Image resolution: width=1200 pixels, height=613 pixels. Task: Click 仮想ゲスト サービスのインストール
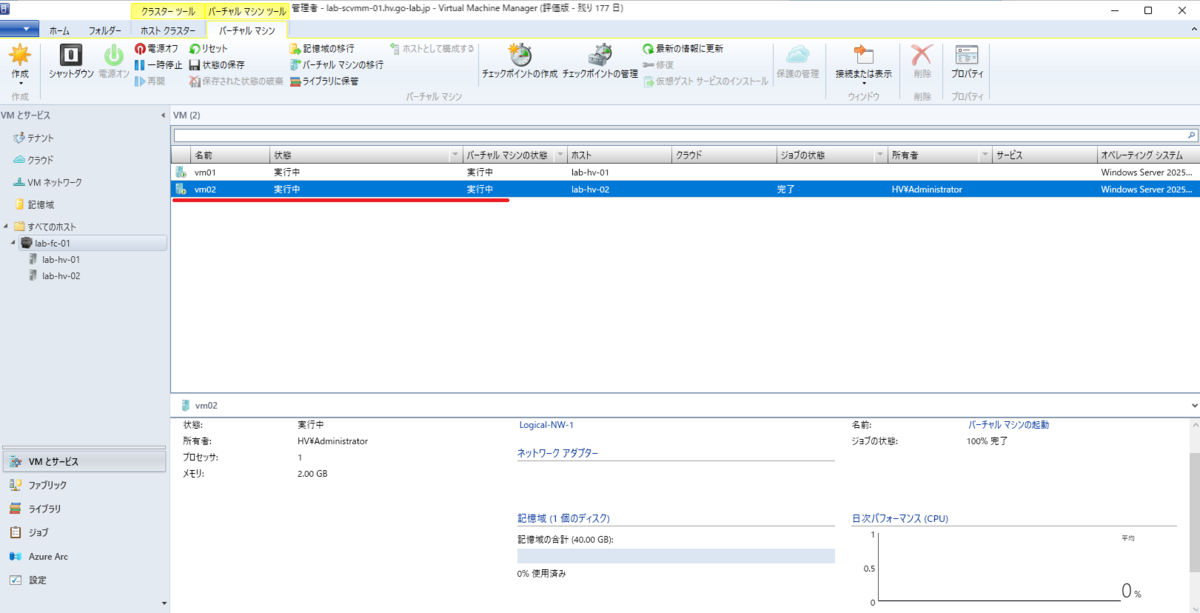(706, 80)
